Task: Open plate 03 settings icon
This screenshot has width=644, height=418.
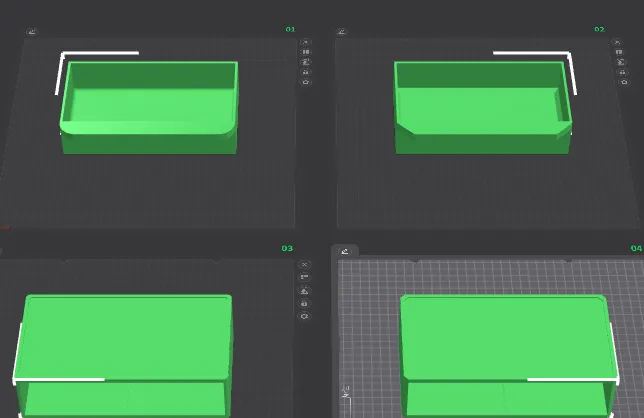Action: (305, 316)
